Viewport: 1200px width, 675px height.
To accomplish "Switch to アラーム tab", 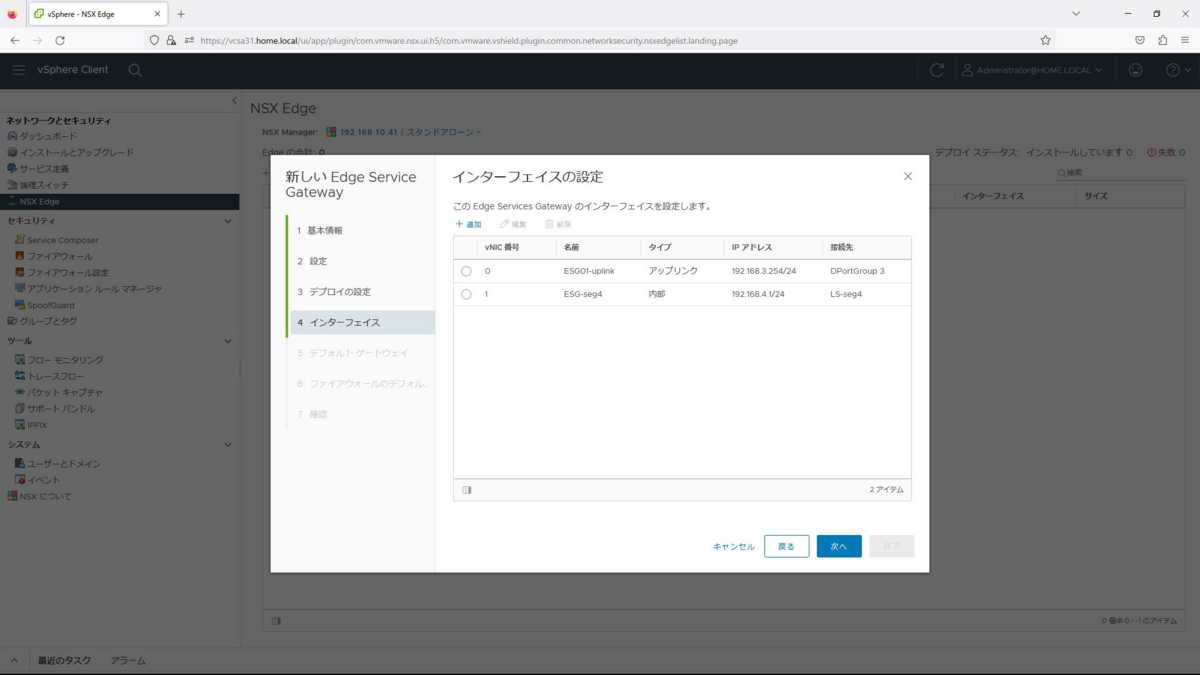I will (x=128, y=661).
